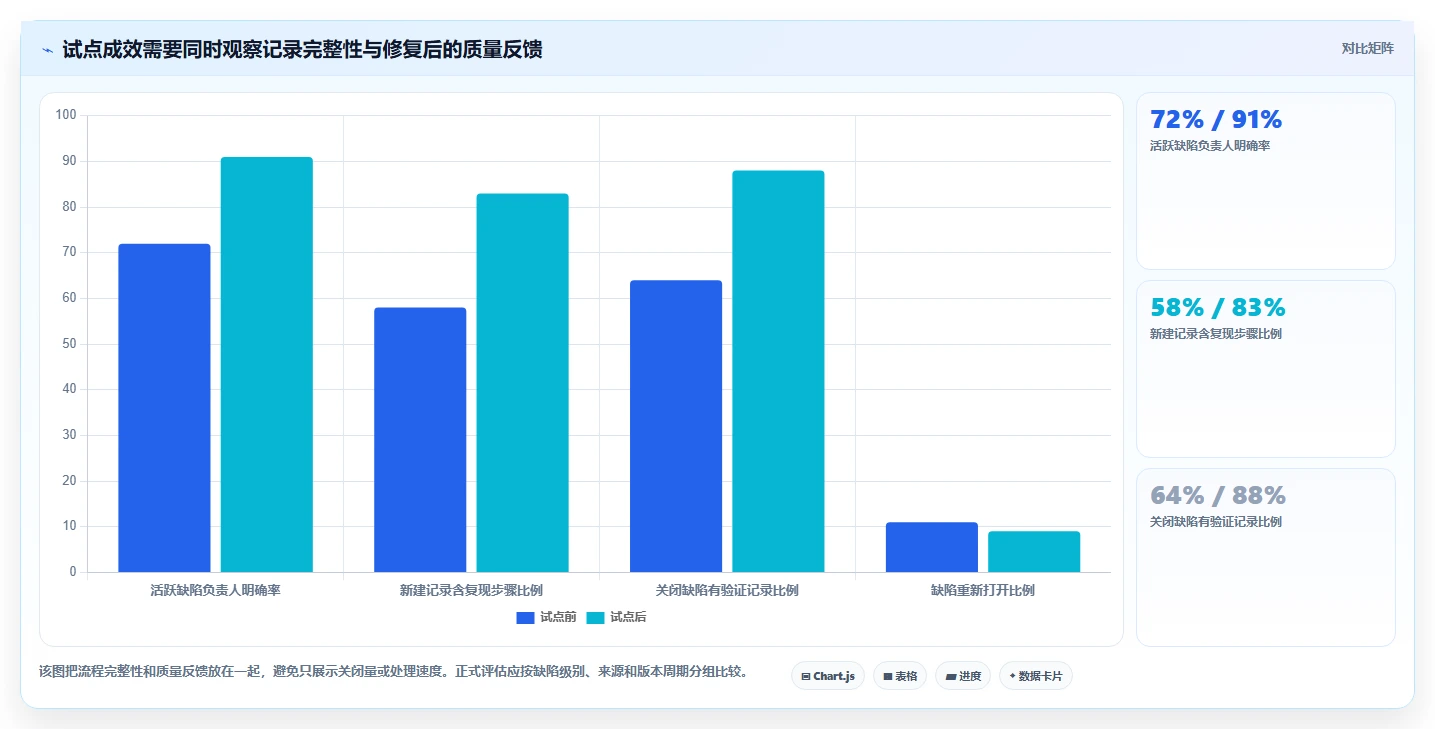Click the 试点后 bar for 活跃缺陷负责人明确率
Screen dimensions: 1435x729
(267, 365)
